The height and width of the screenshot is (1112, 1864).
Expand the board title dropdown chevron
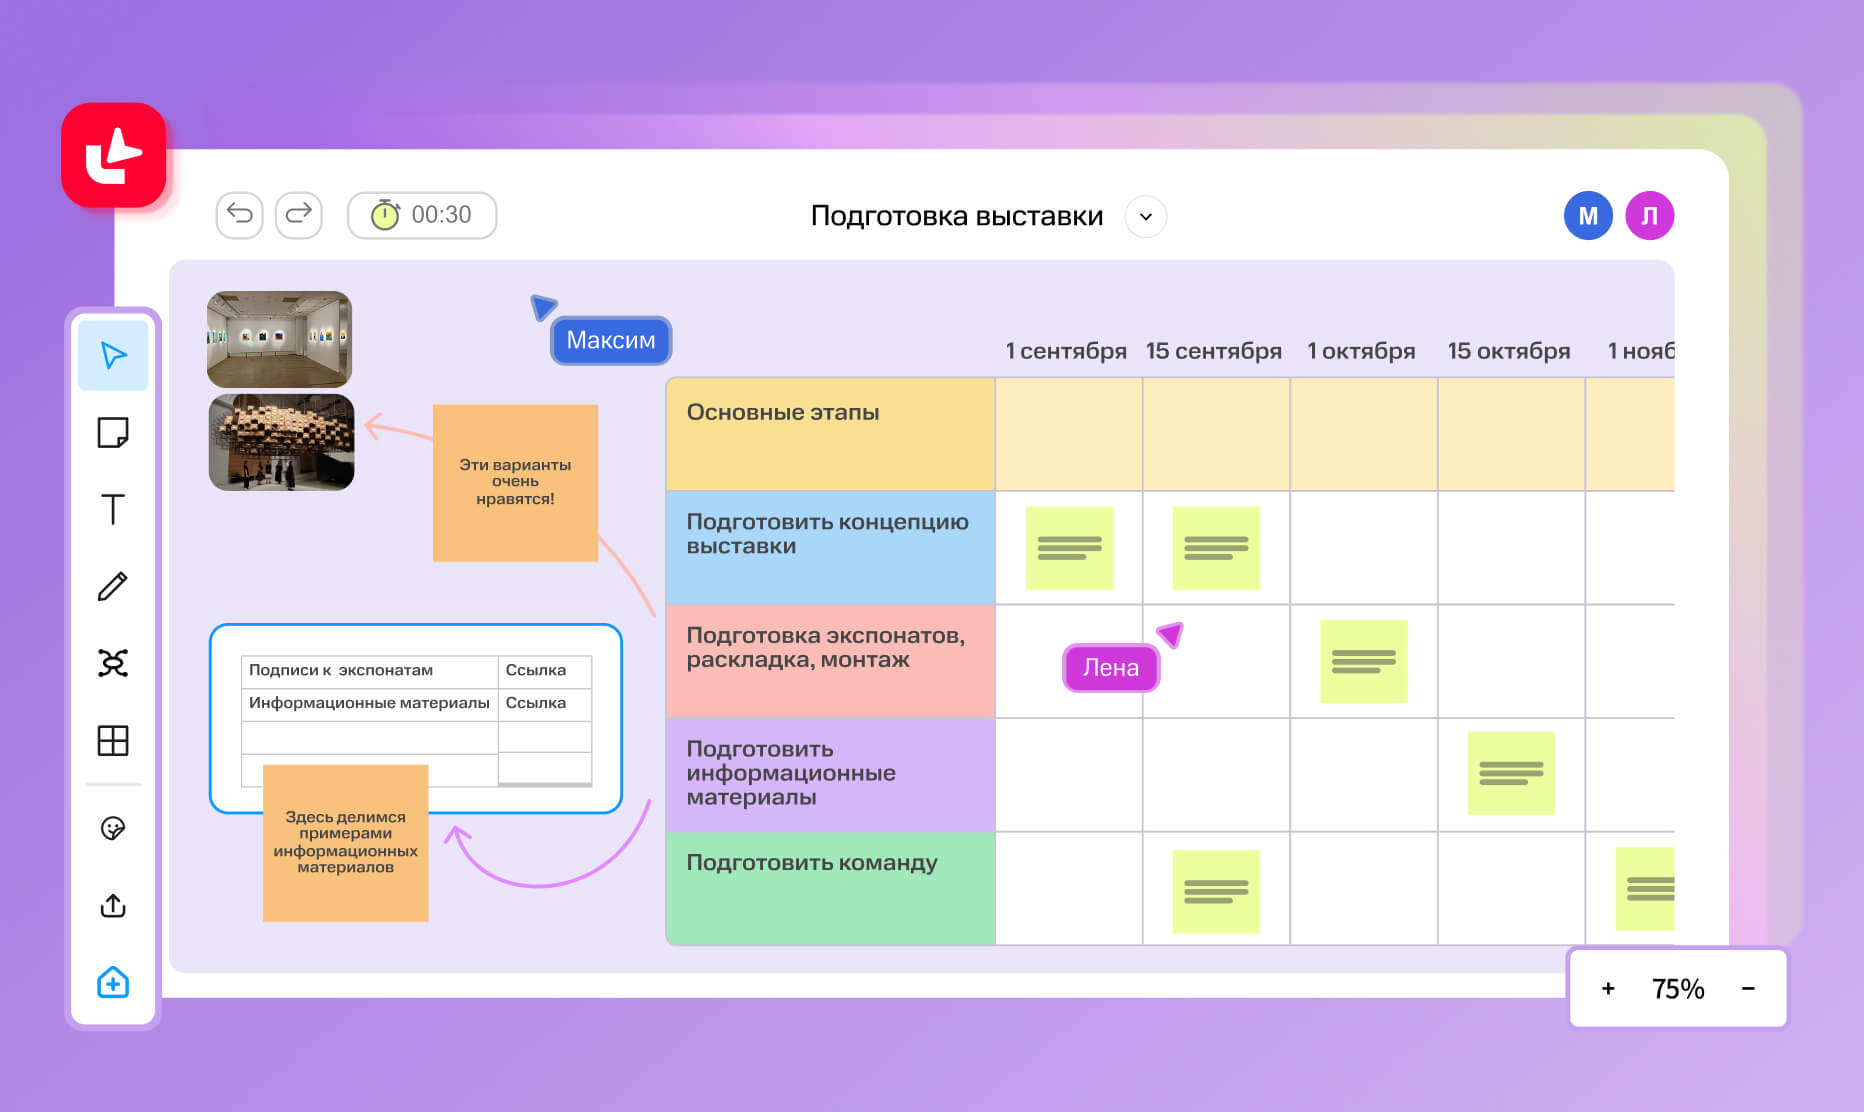[1146, 216]
